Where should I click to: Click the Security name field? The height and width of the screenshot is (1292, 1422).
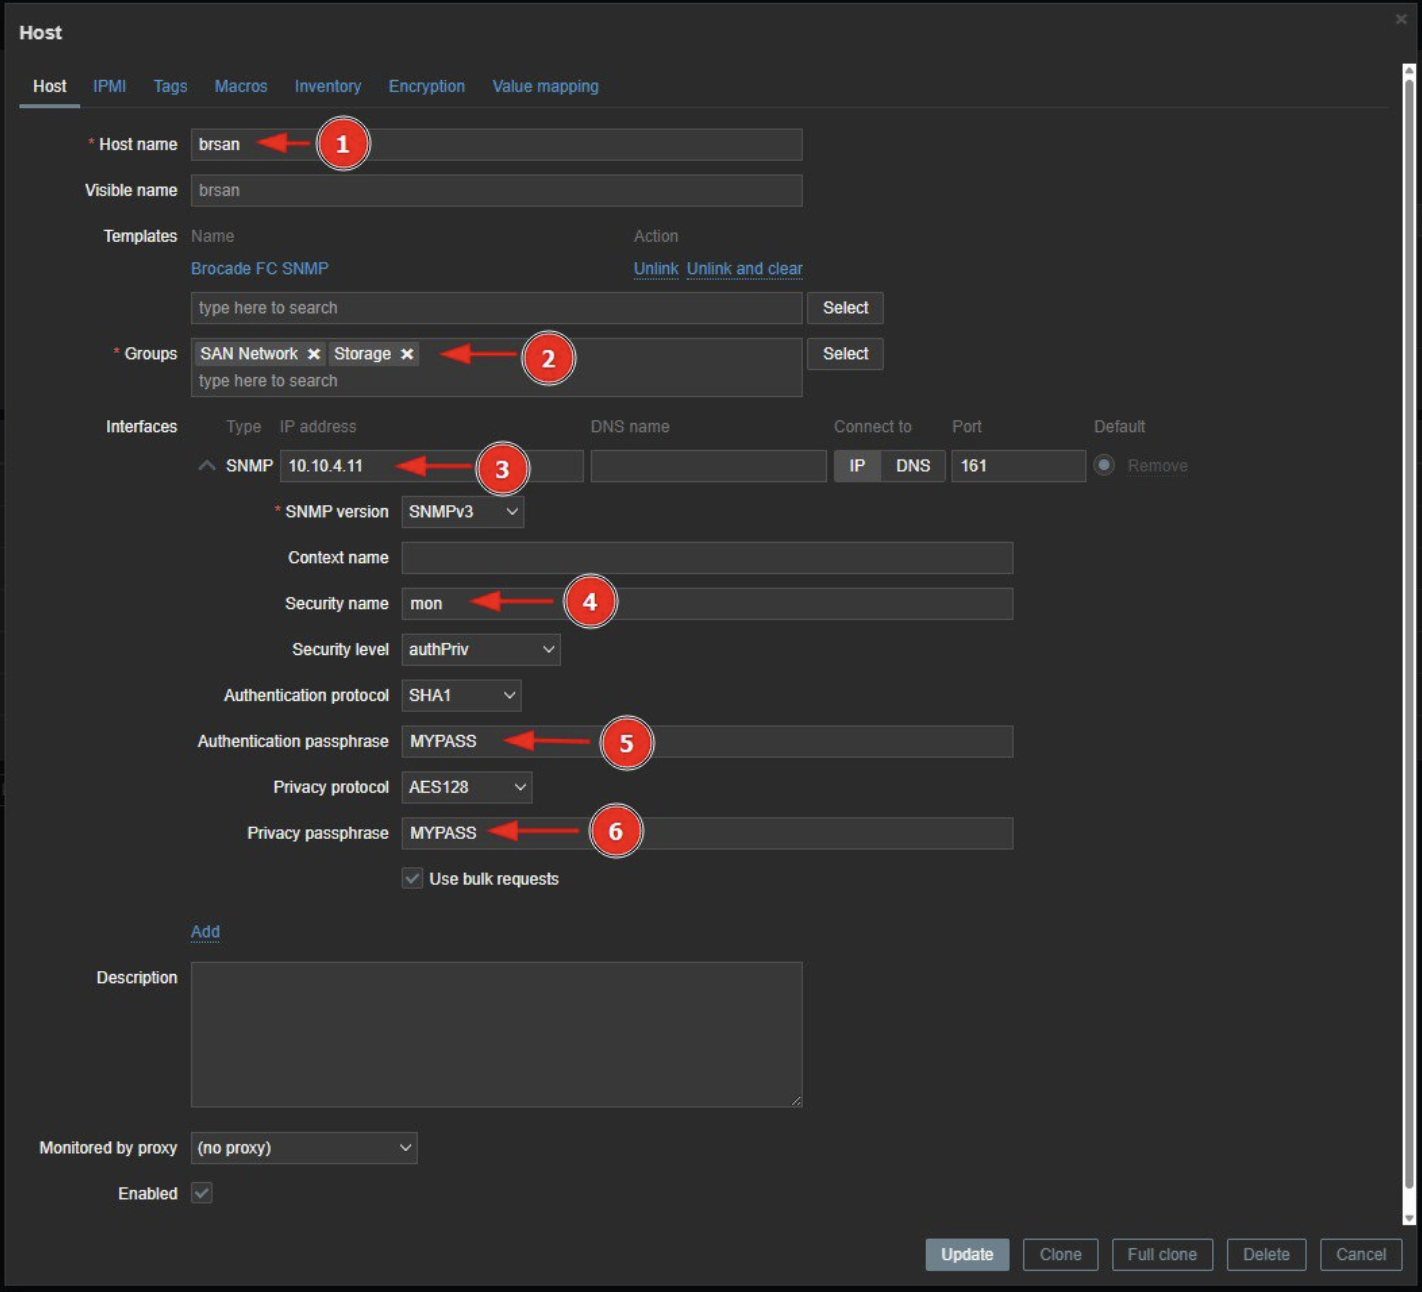click(707, 604)
